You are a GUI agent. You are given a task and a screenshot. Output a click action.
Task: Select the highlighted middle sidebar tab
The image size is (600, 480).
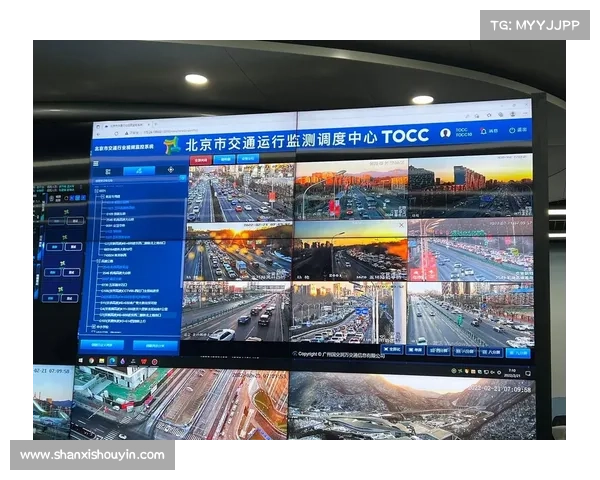(138, 171)
